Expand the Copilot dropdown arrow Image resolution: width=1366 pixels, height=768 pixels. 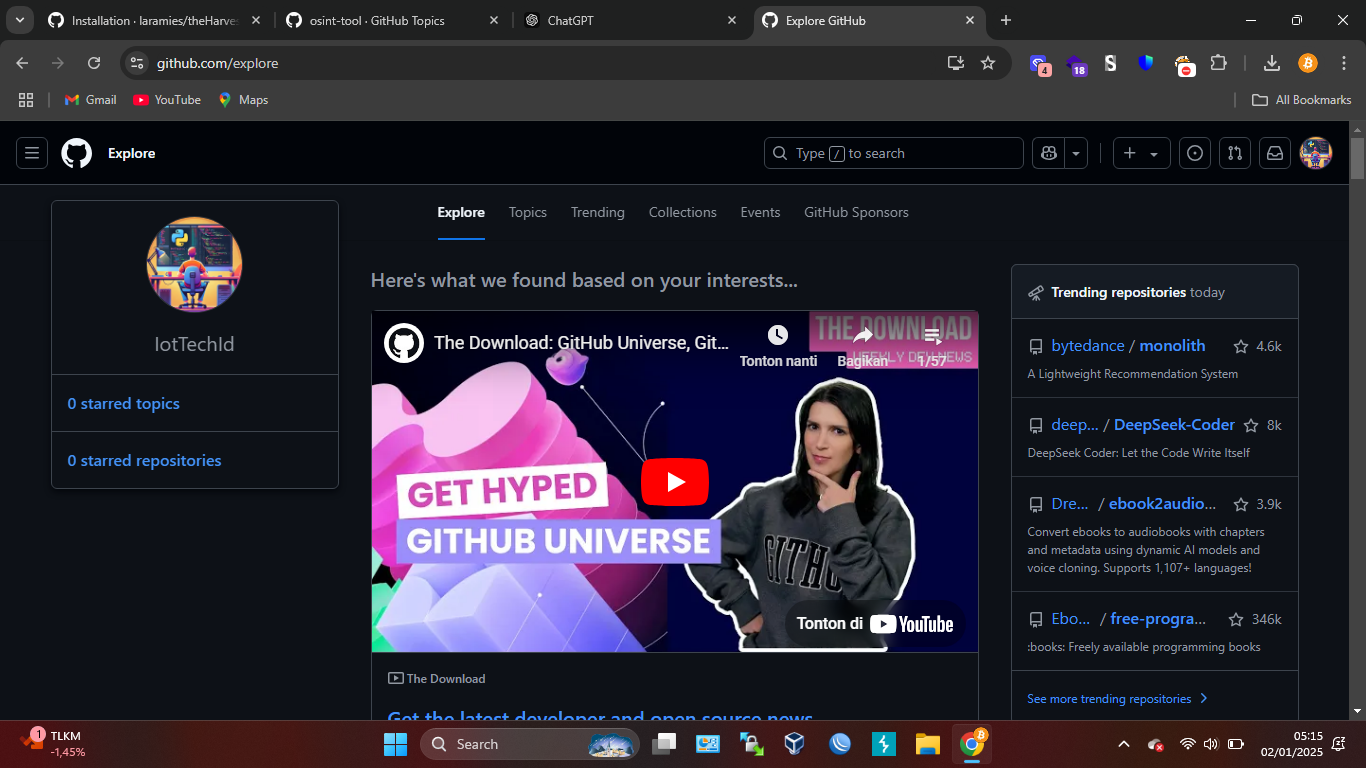click(1076, 153)
